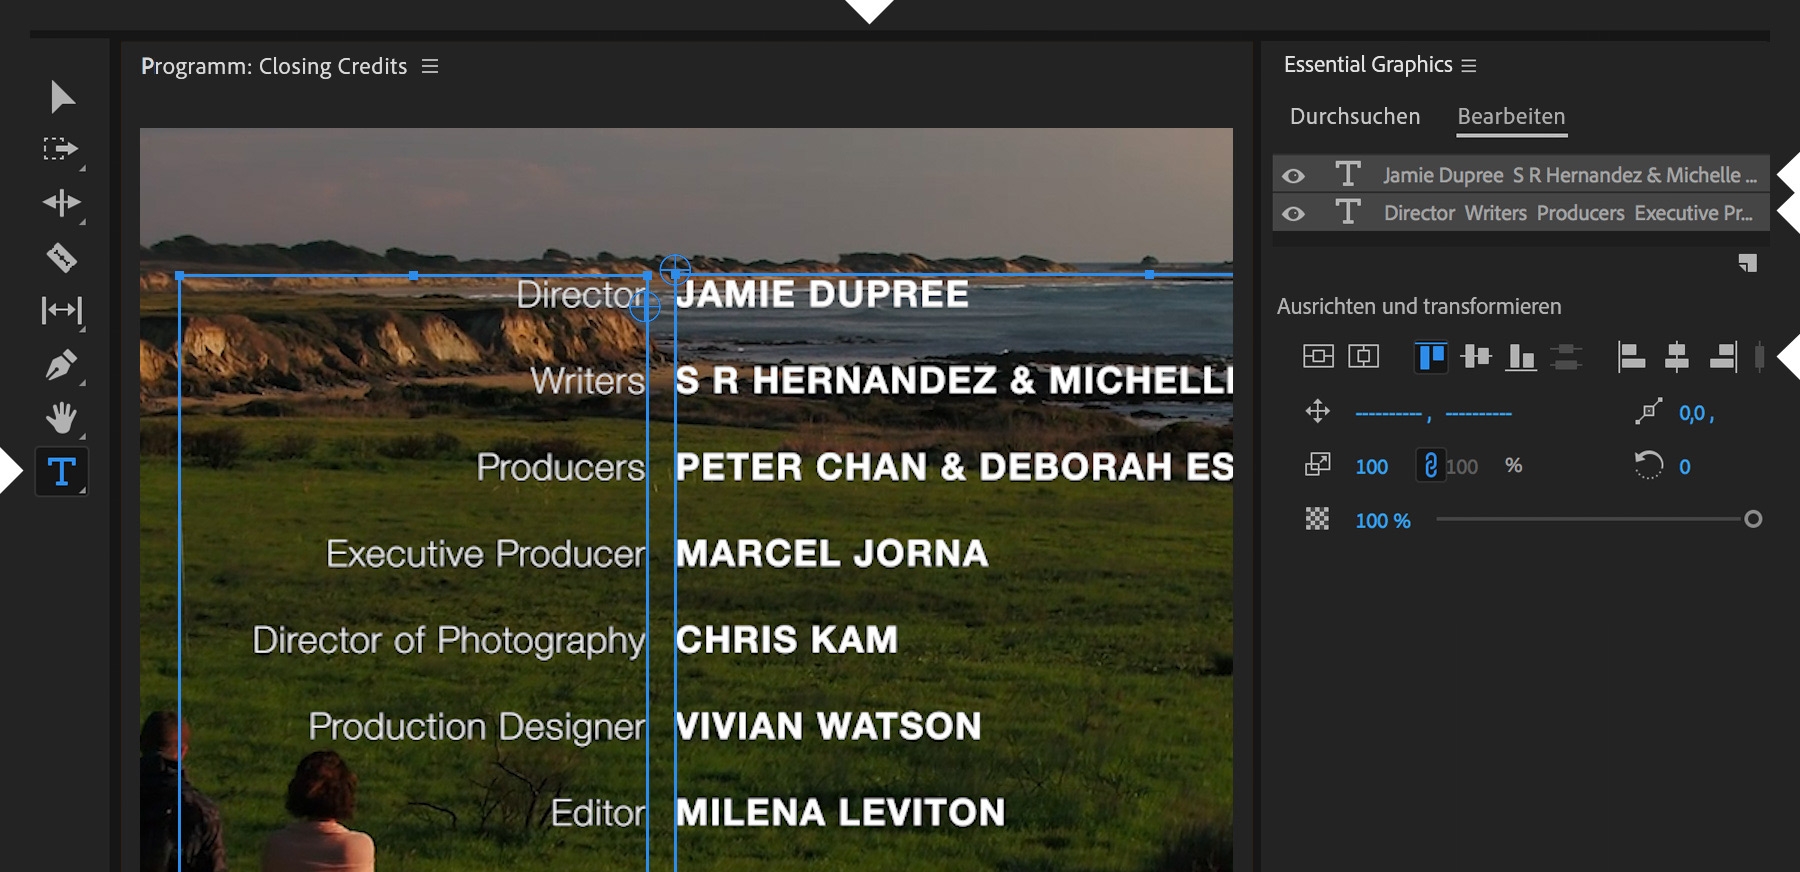The image size is (1800, 872).
Task: Click the opacity slider handle
Action: 1753,519
